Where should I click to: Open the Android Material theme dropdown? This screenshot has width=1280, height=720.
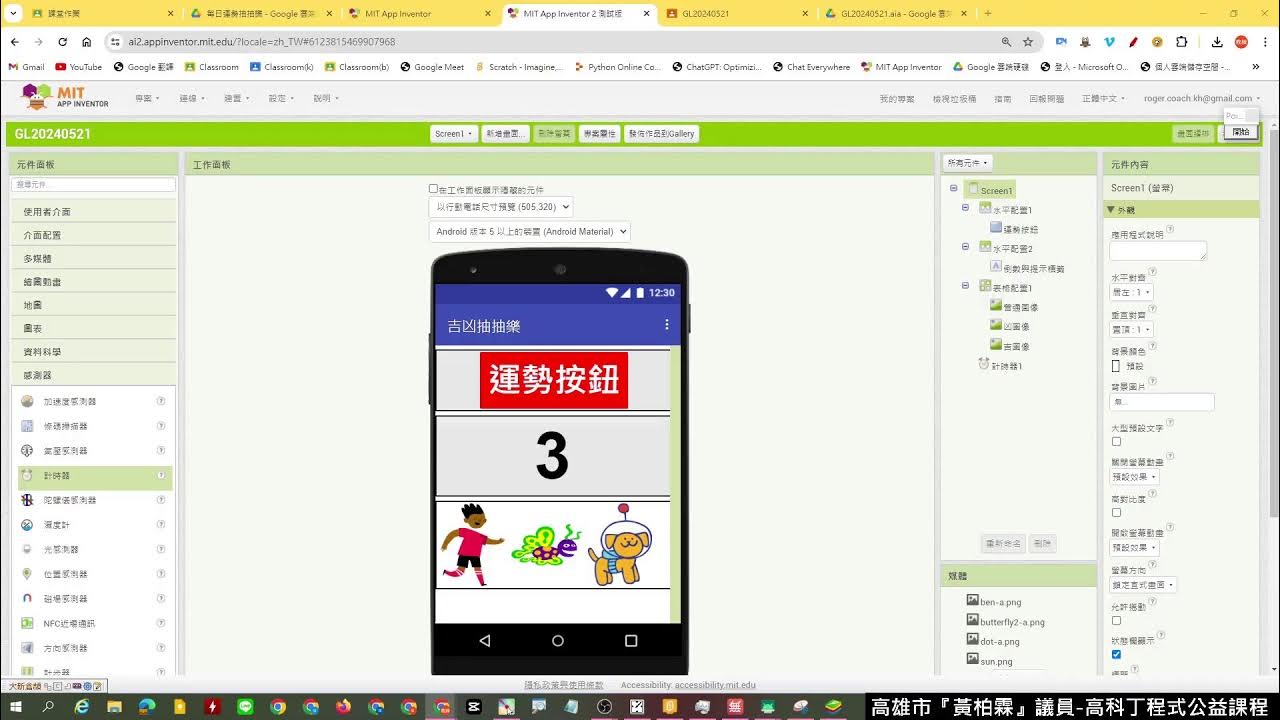[x=530, y=231]
